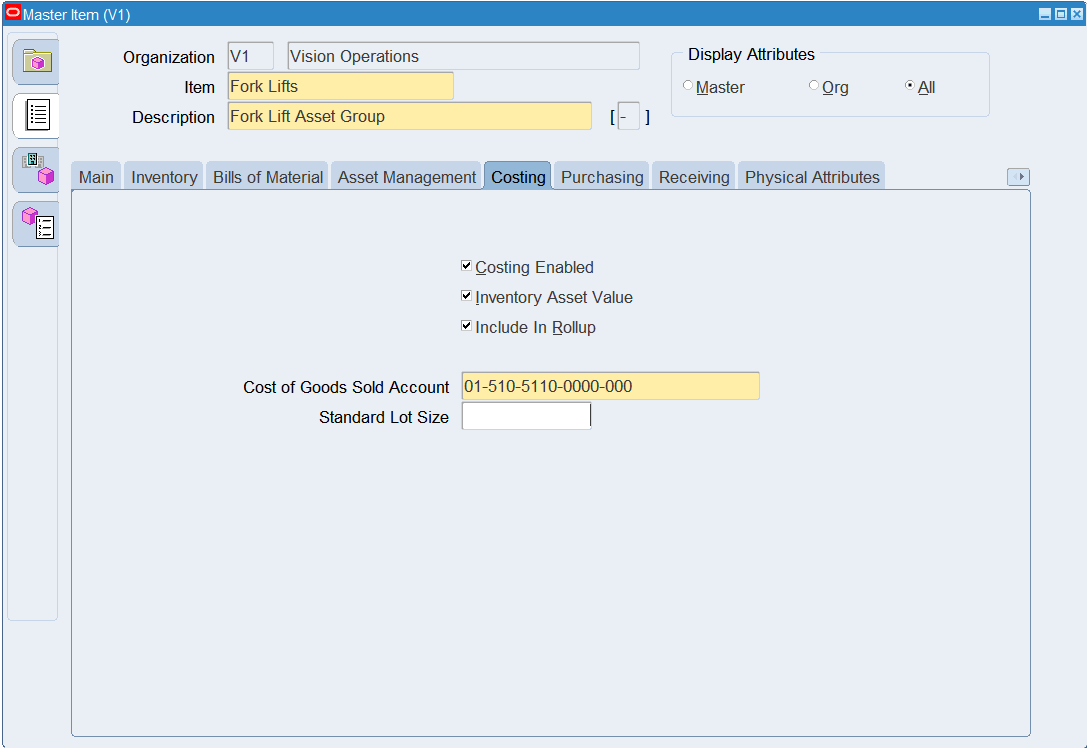Uncheck Costing Enabled checkbox
The width and height of the screenshot is (1087, 748).
[x=467, y=266]
